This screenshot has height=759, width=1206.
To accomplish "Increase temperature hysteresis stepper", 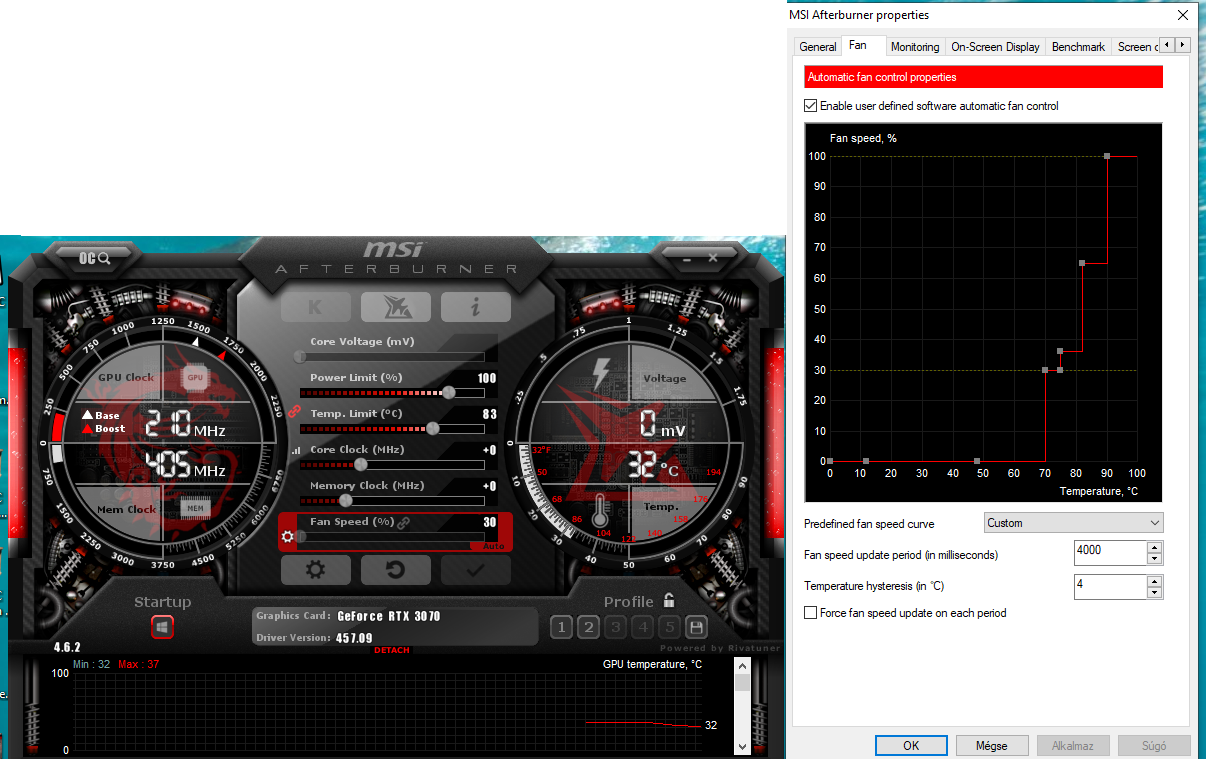I will coord(1155,581).
